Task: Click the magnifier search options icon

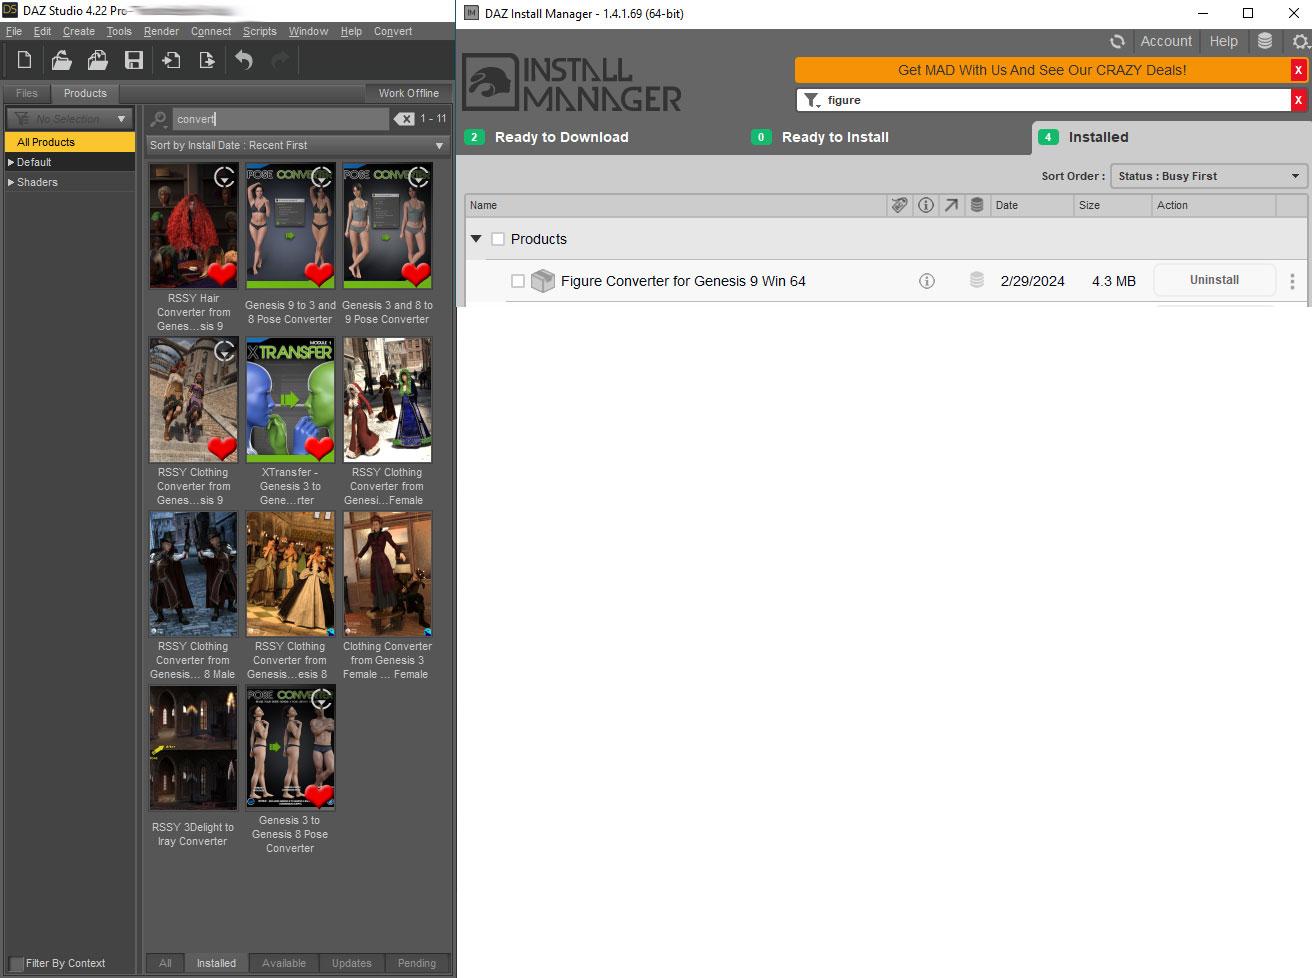Action: (x=158, y=119)
